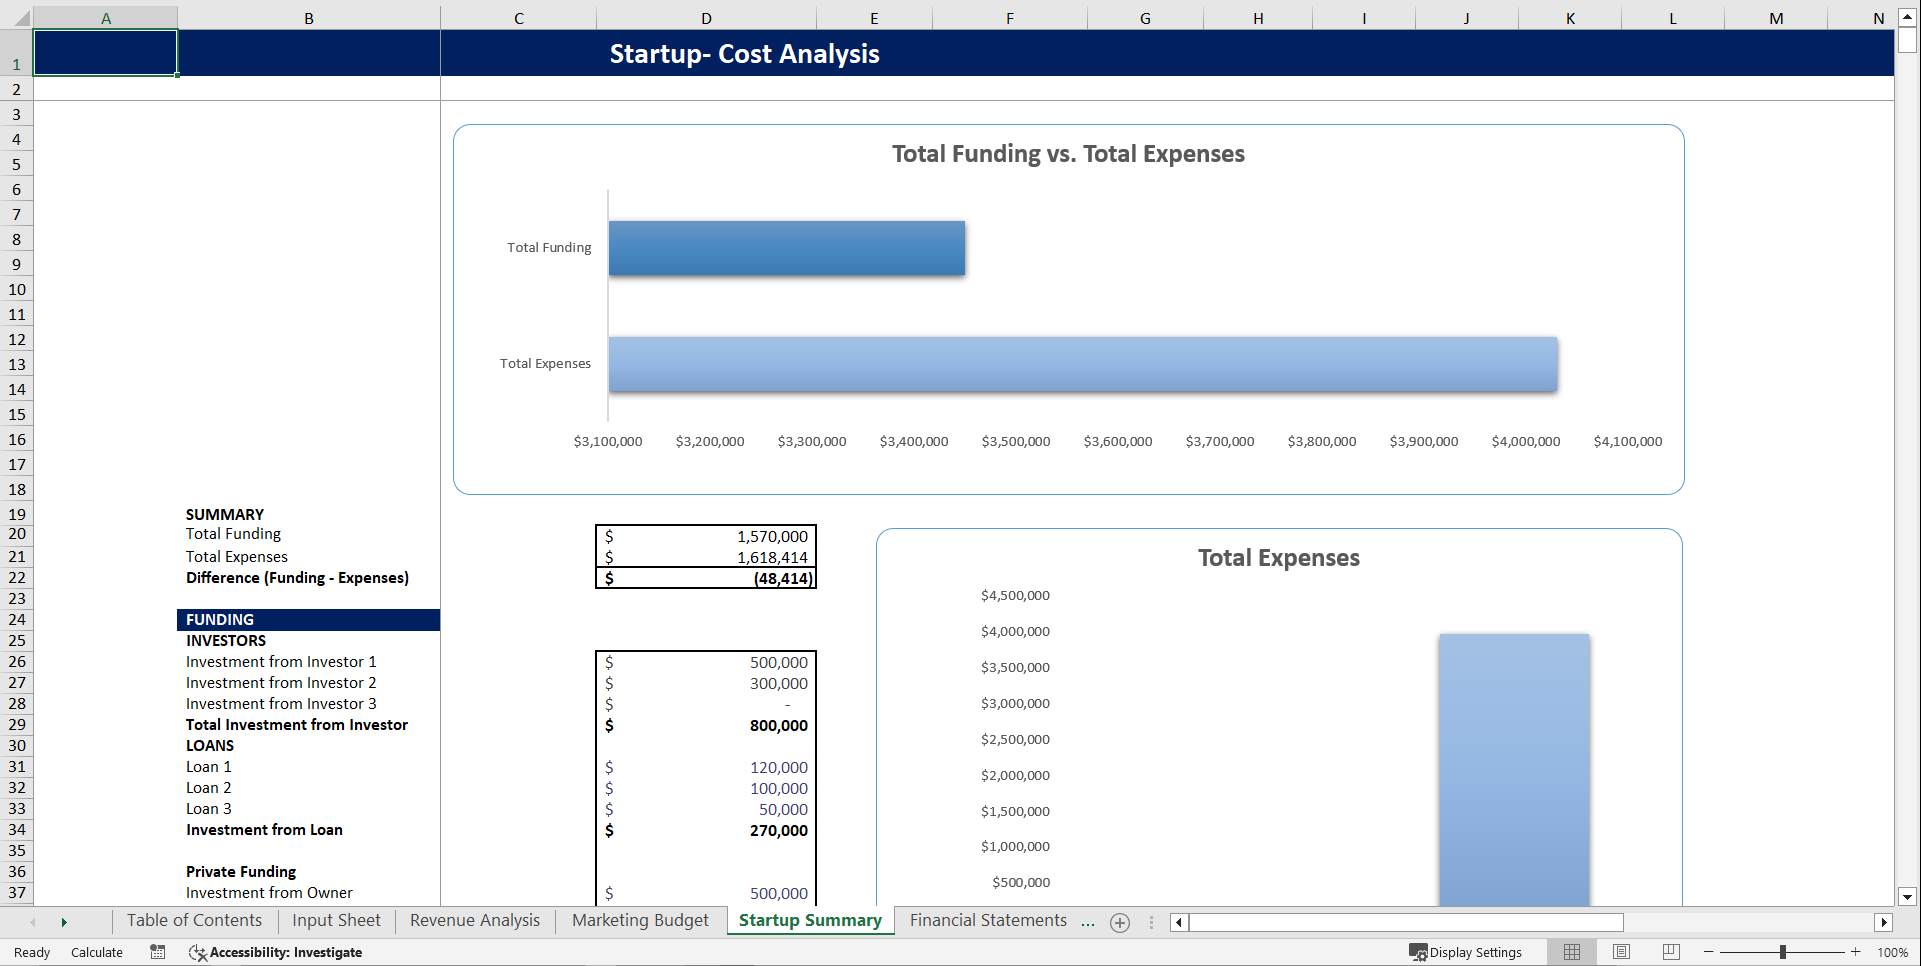The height and width of the screenshot is (966, 1921).
Task: Move the view right with the horizontal scrollbar arrow
Action: point(1884,922)
